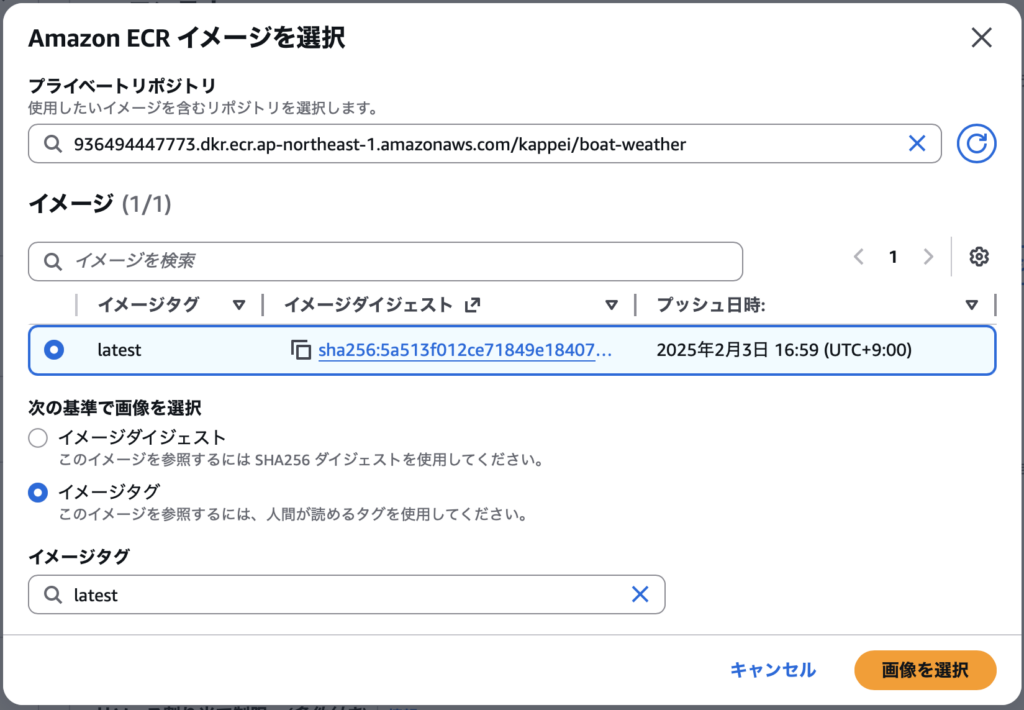Image resolution: width=1024 pixels, height=710 pixels.
Task: Open the sha256 image digest link
Action: (x=464, y=350)
